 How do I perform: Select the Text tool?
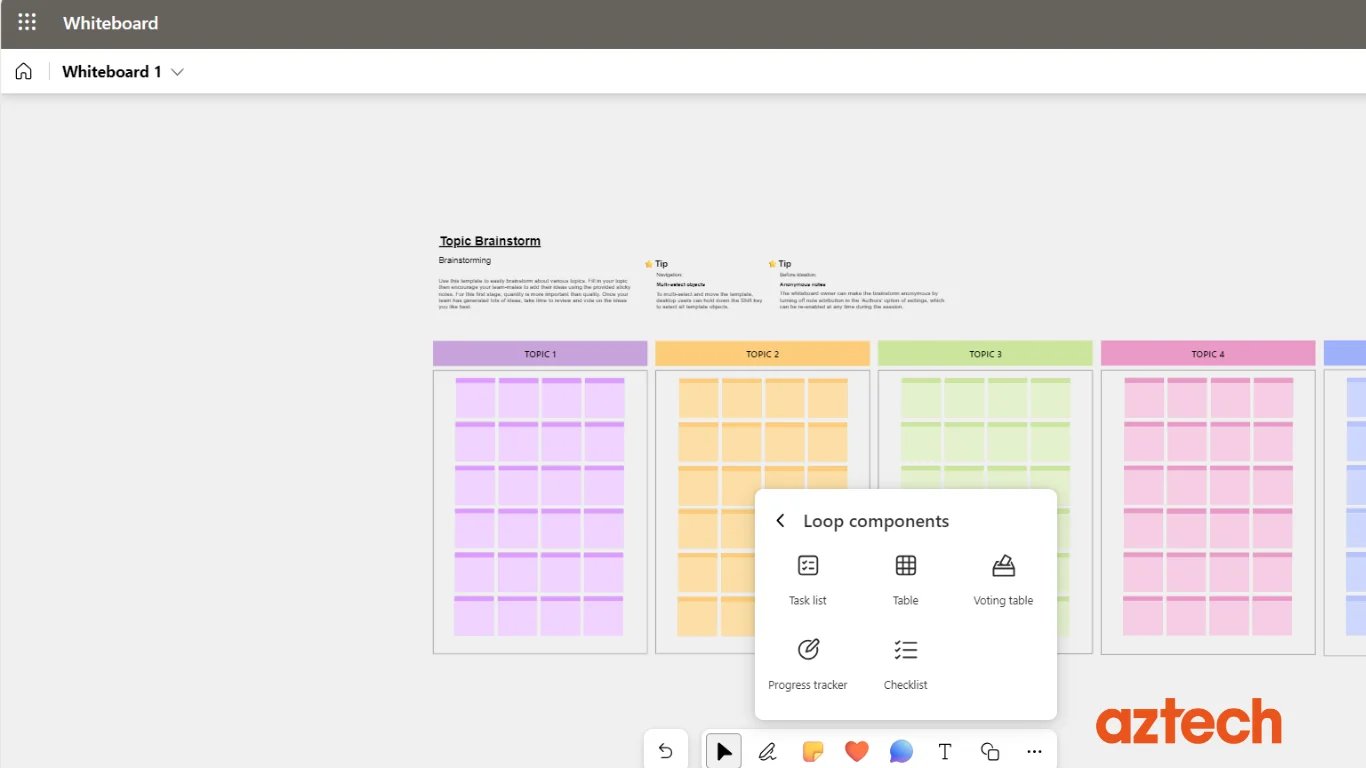tap(945, 751)
